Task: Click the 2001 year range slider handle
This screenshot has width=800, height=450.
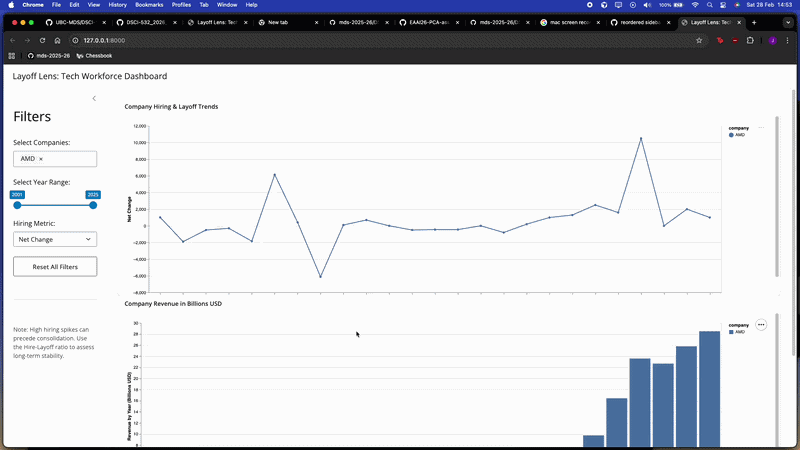Action: click(x=17, y=205)
